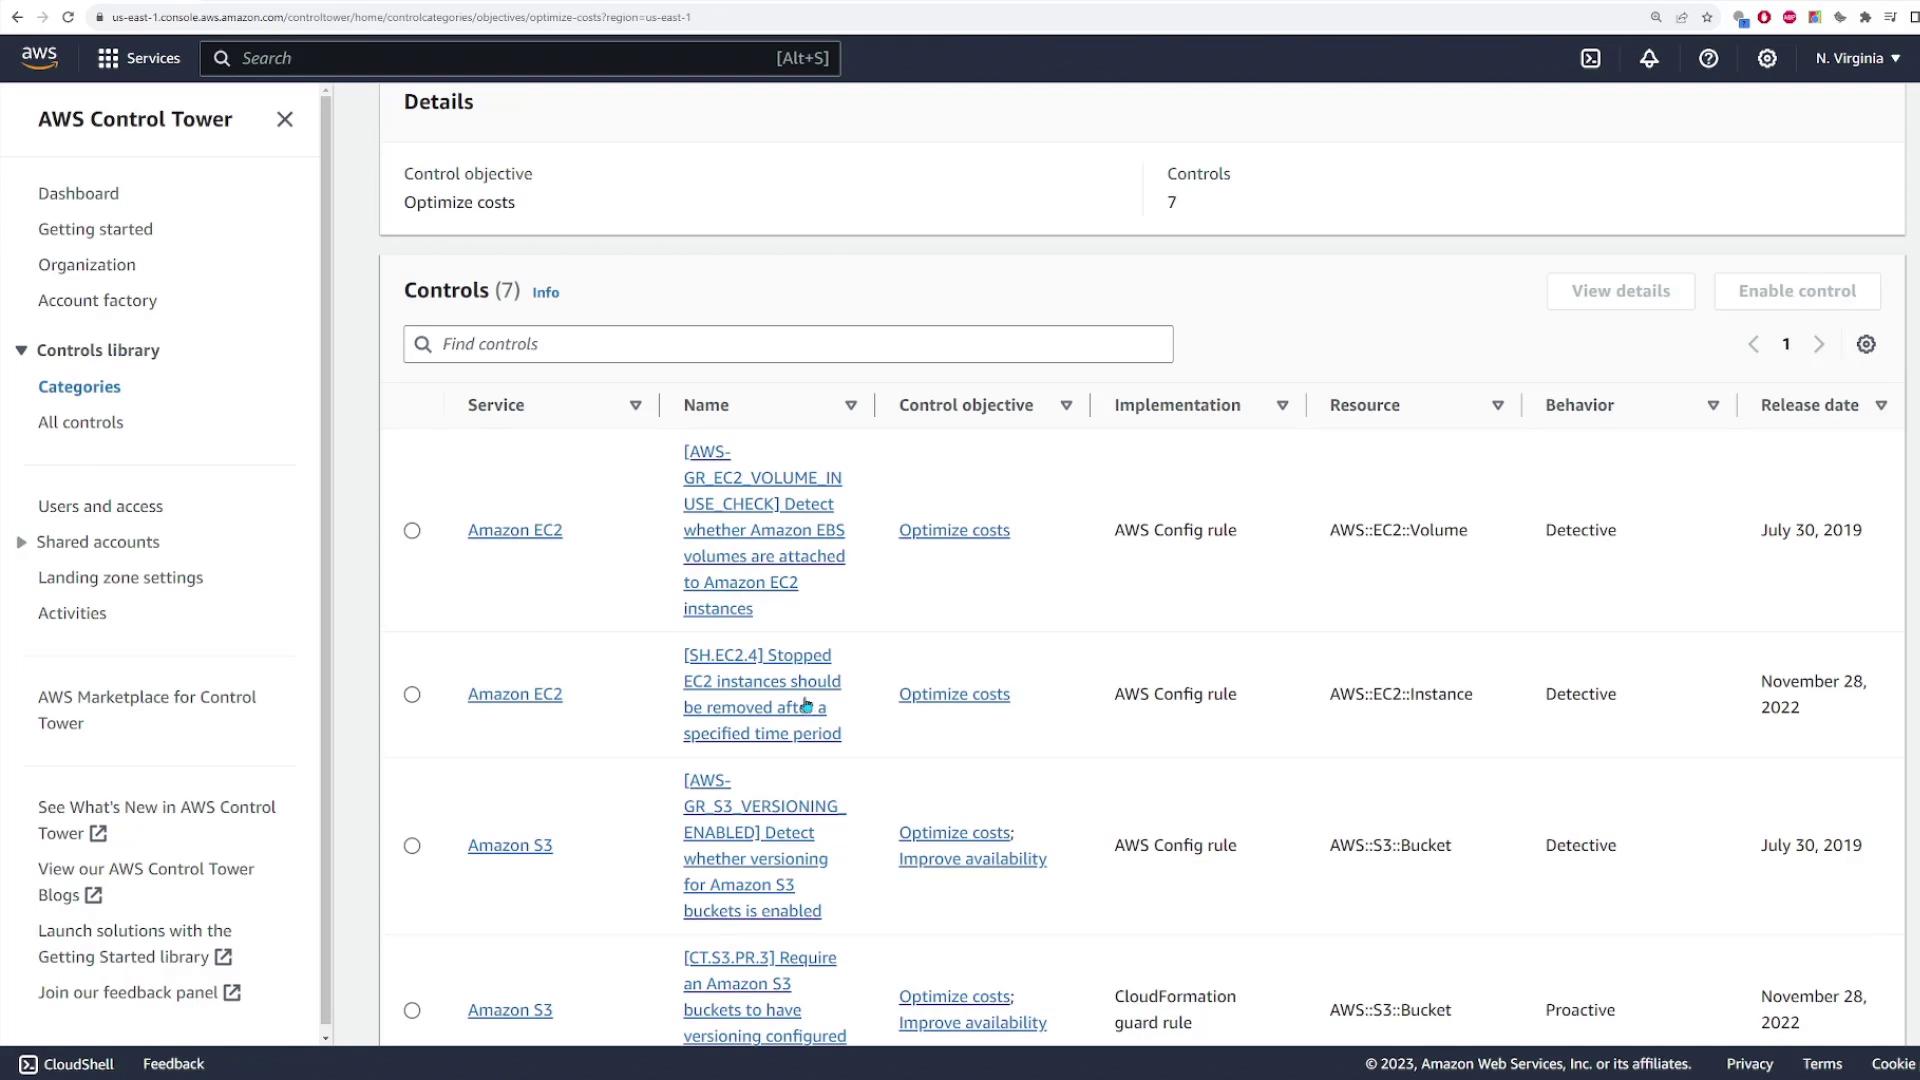Open the notifications bell icon

click(x=1649, y=58)
